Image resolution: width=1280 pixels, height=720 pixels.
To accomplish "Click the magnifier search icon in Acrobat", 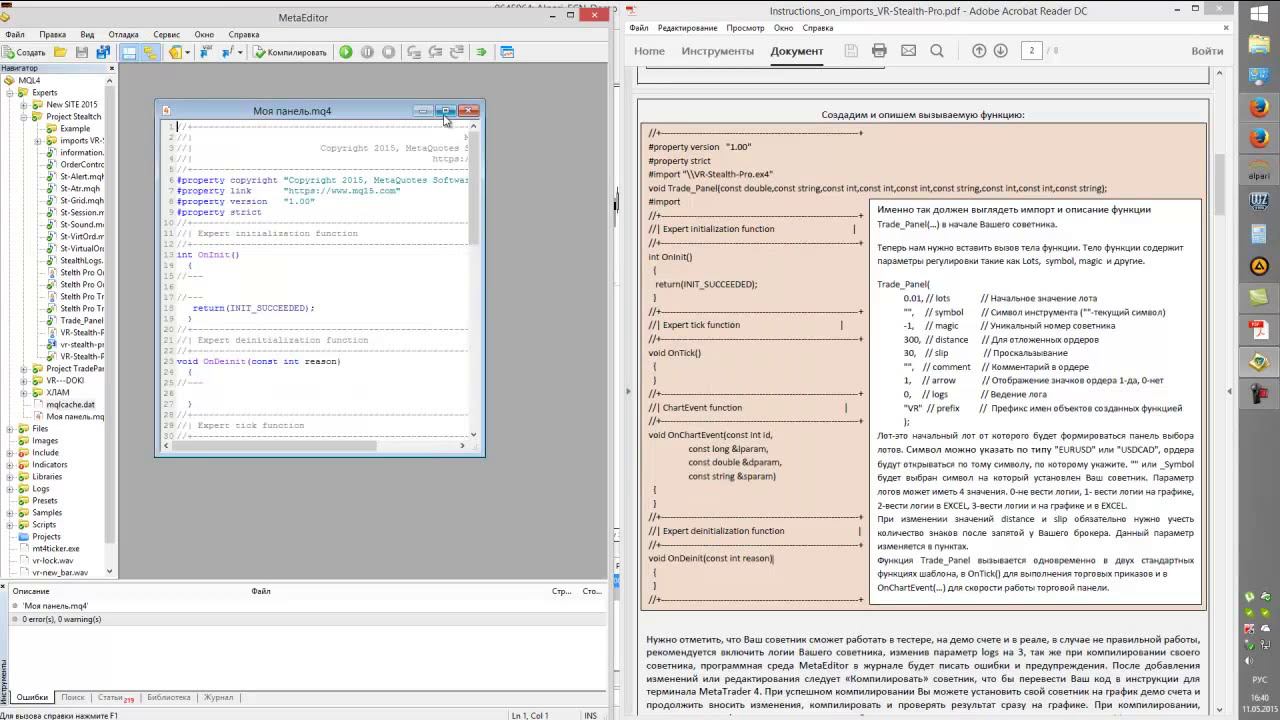I will [937, 51].
